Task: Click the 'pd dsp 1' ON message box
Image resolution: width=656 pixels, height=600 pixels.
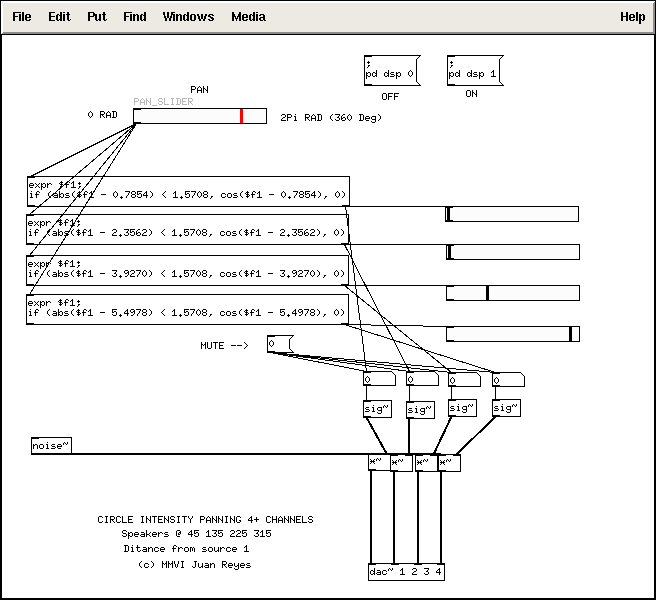Action: click(x=473, y=70)
